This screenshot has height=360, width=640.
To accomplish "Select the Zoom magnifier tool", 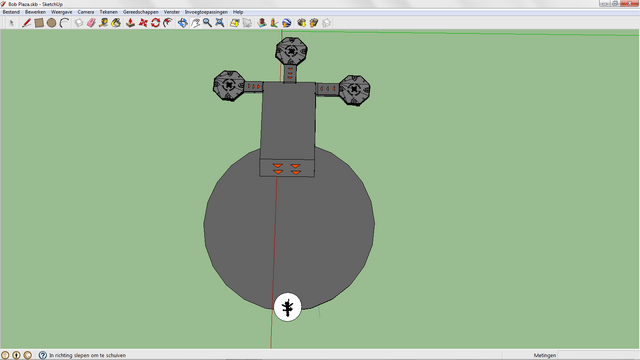I will tap(207, 23).
